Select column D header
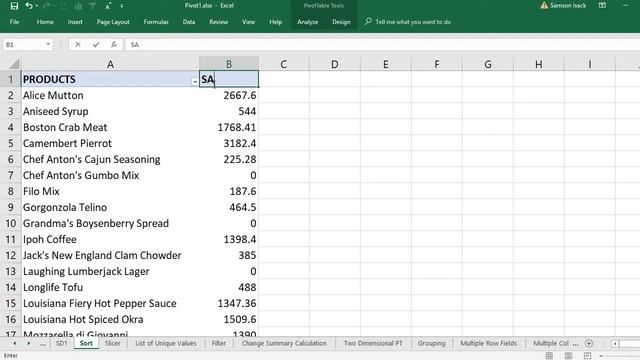The height and width of the screenshot is (360, 640). tap(335, 64)
